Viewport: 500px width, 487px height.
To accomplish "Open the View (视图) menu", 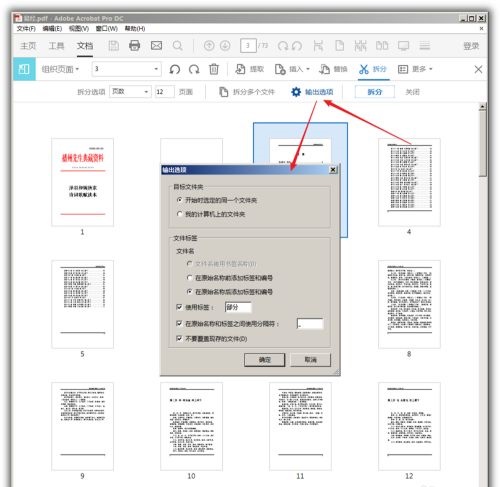I will click(79, 29).
